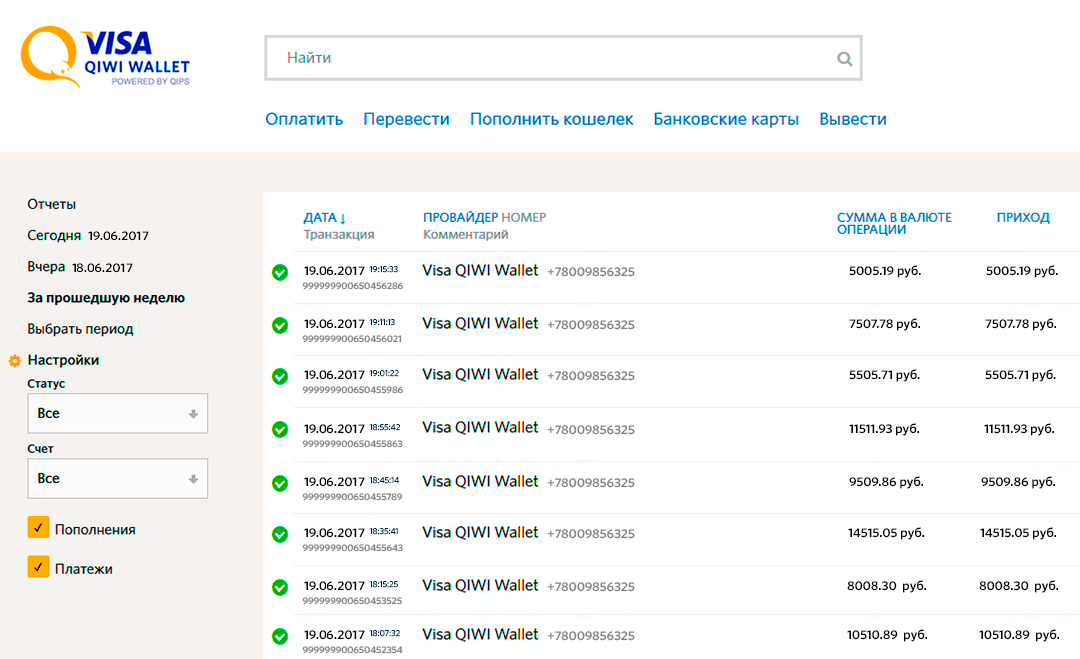Click phone +78009856325 in the 18:45:14 row
This screenshot has width=1080, height=659.
pos(591,483)
